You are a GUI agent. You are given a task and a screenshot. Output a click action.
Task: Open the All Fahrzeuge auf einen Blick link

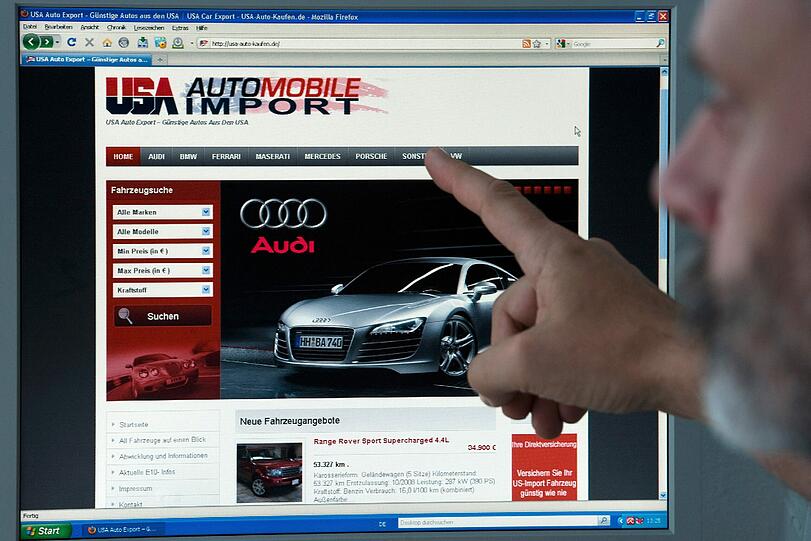click(x=162, y=440)
